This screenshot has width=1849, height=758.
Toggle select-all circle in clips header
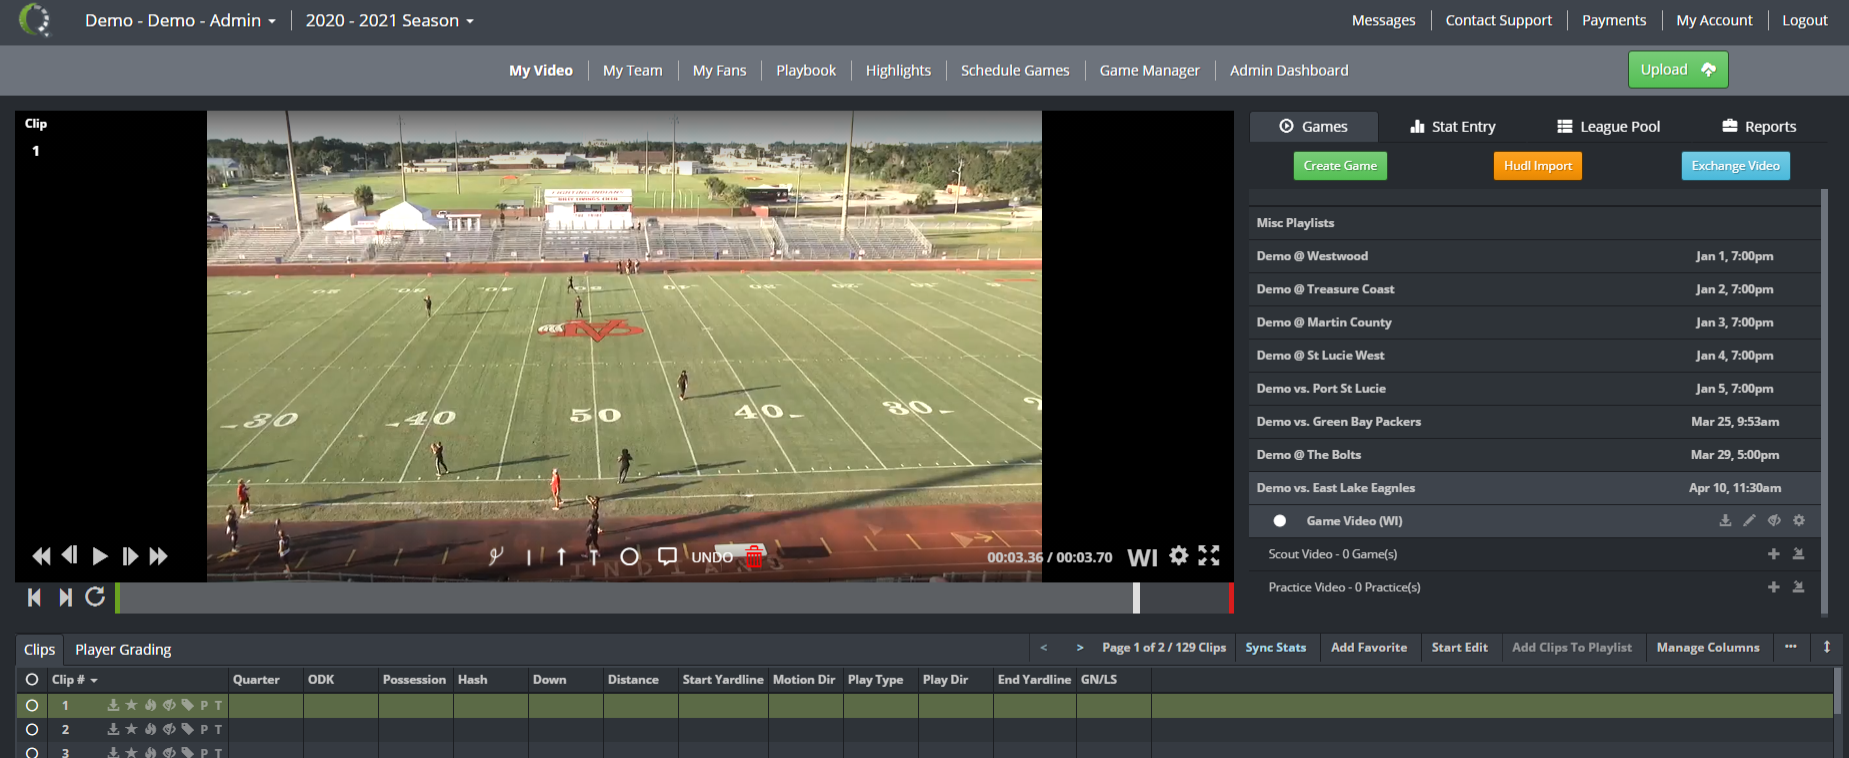point(32,679)
